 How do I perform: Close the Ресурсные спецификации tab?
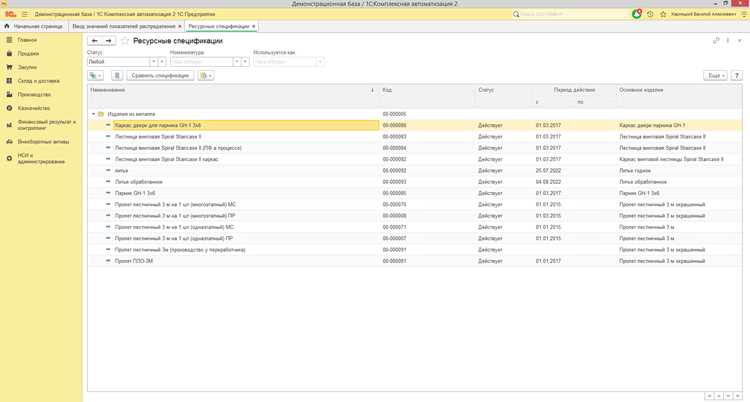[254, 26]
